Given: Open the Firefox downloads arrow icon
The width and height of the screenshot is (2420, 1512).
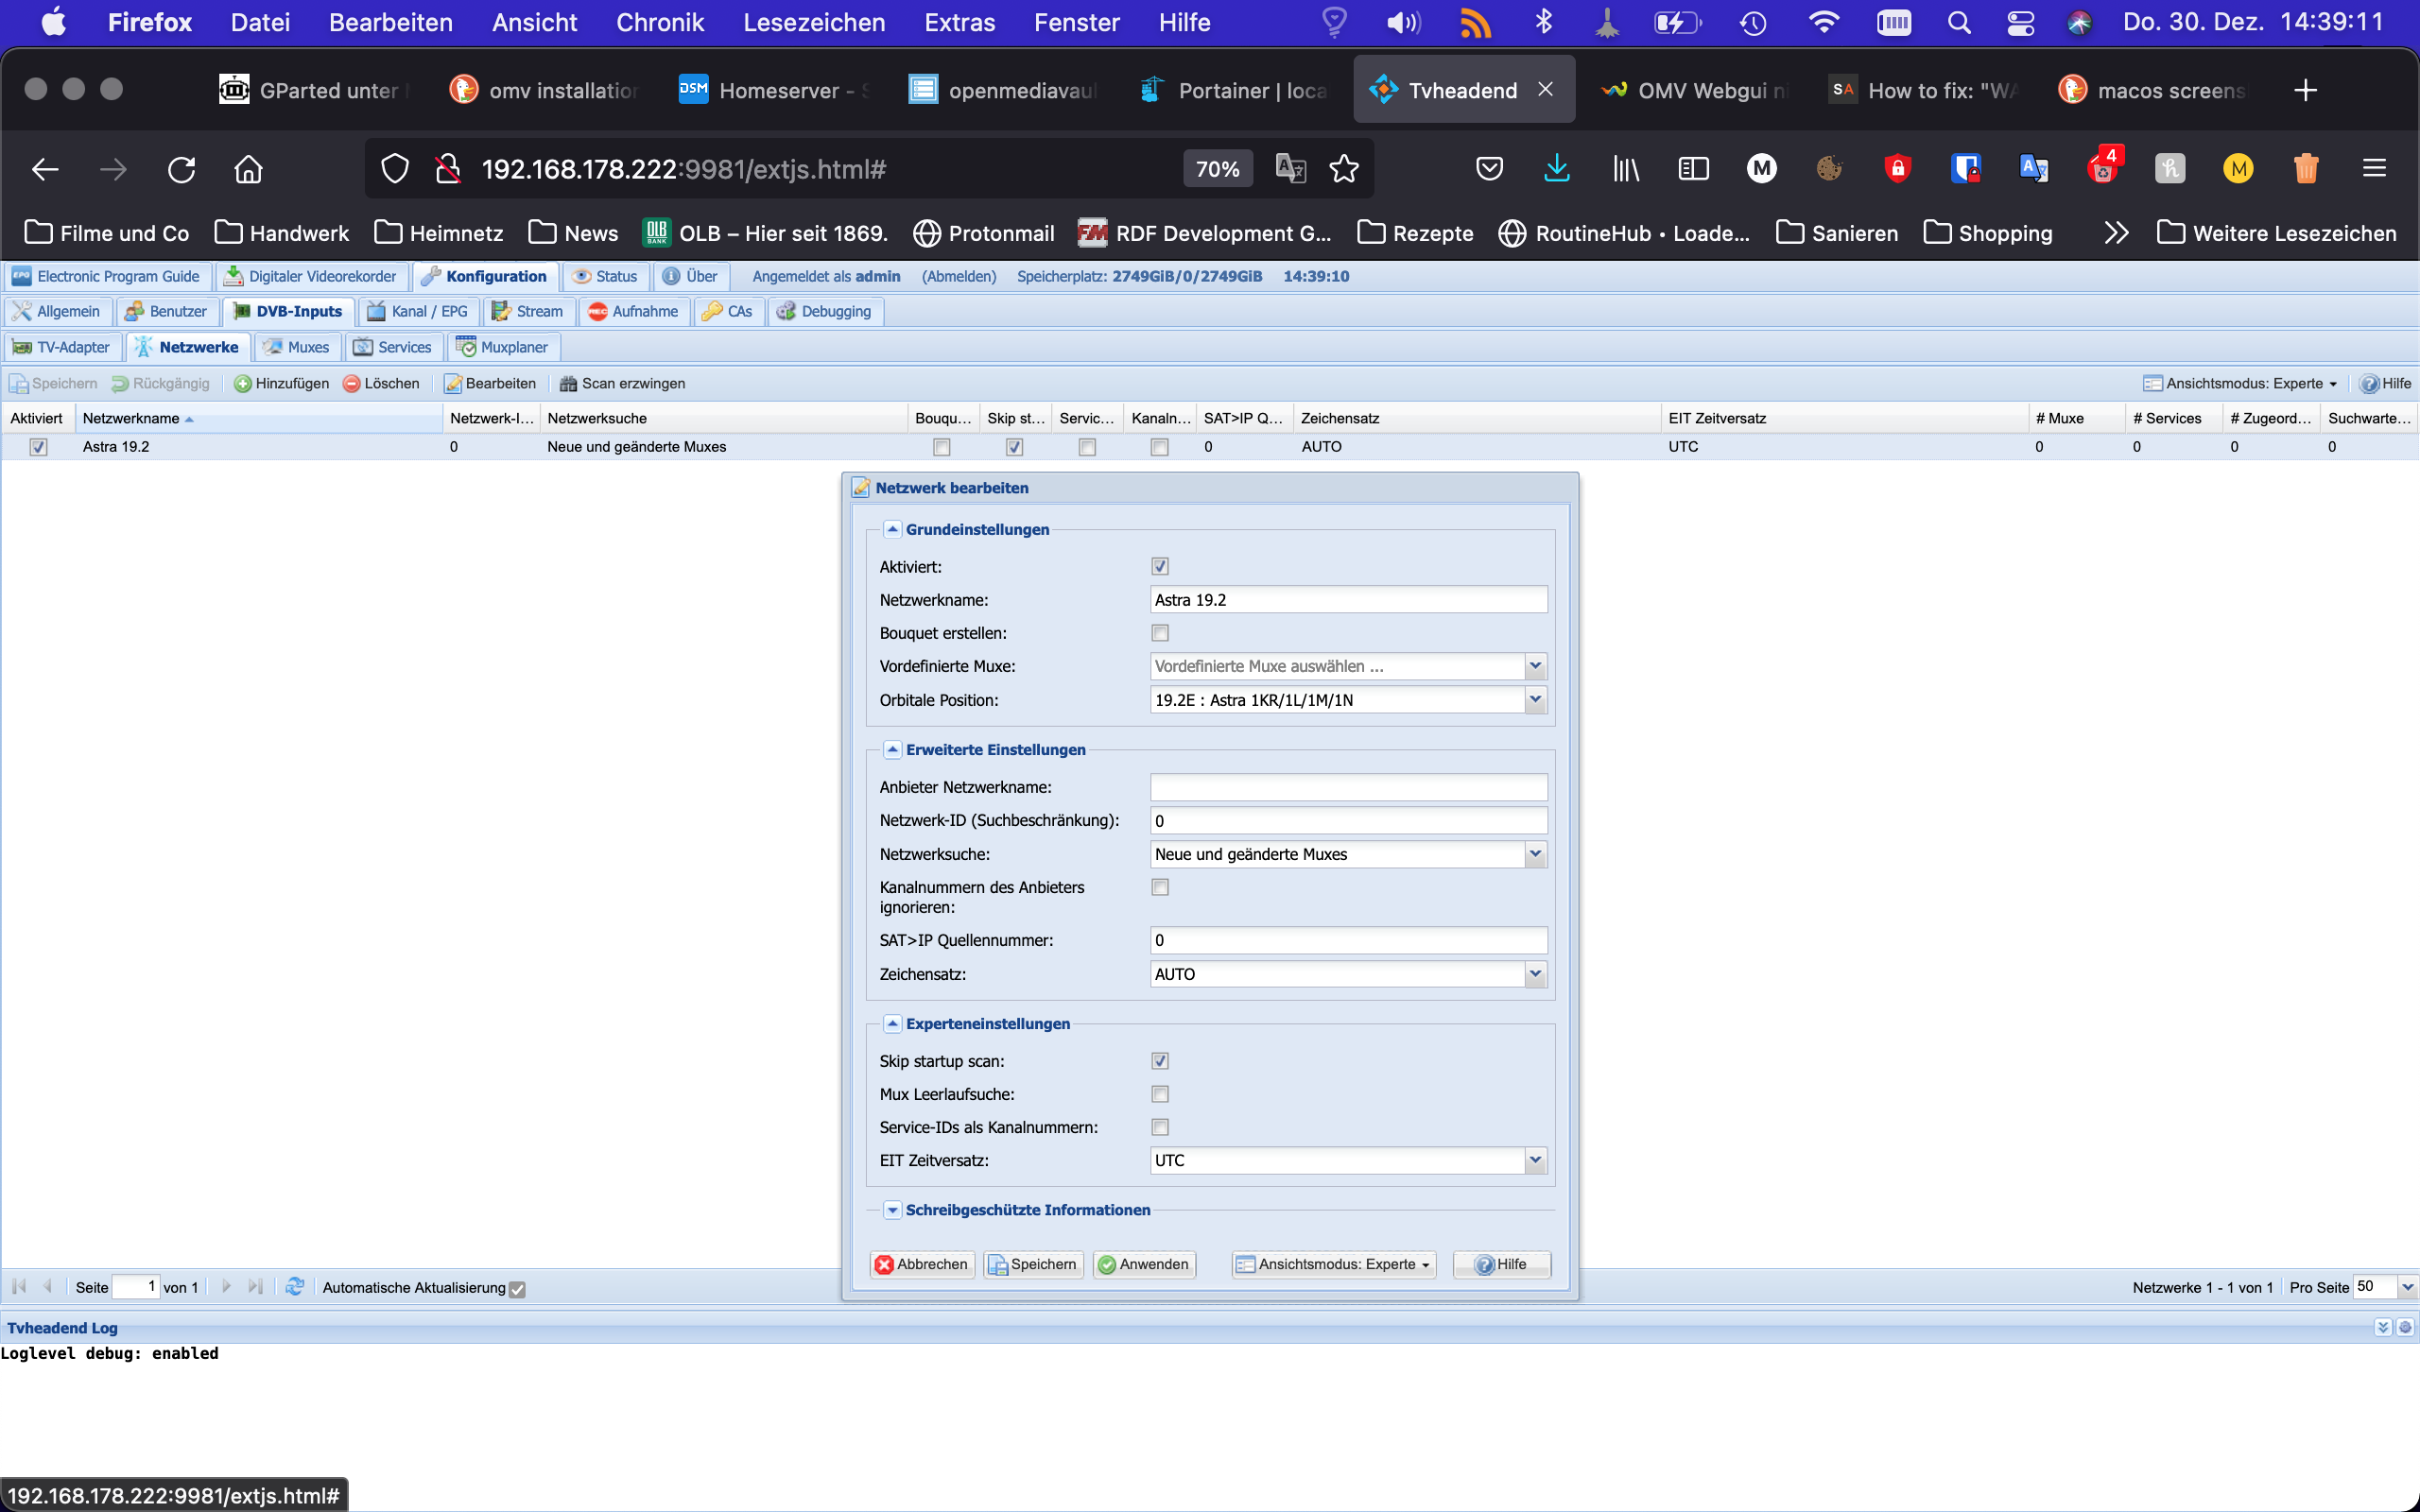Looking at the screenshot, I should point(1556,169).
